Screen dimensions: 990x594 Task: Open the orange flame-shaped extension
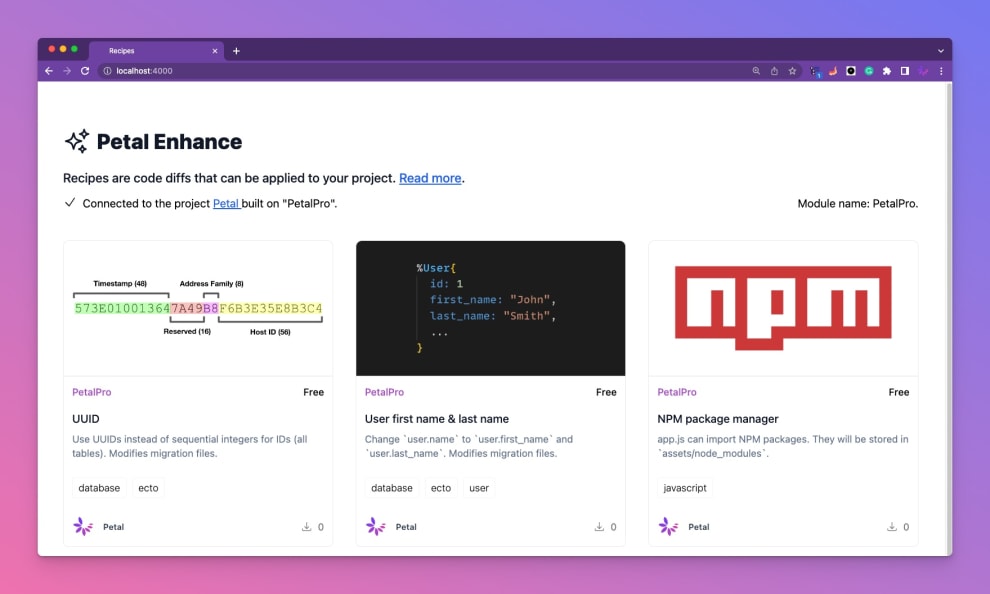pyautogui.click(x=833, y=71)
